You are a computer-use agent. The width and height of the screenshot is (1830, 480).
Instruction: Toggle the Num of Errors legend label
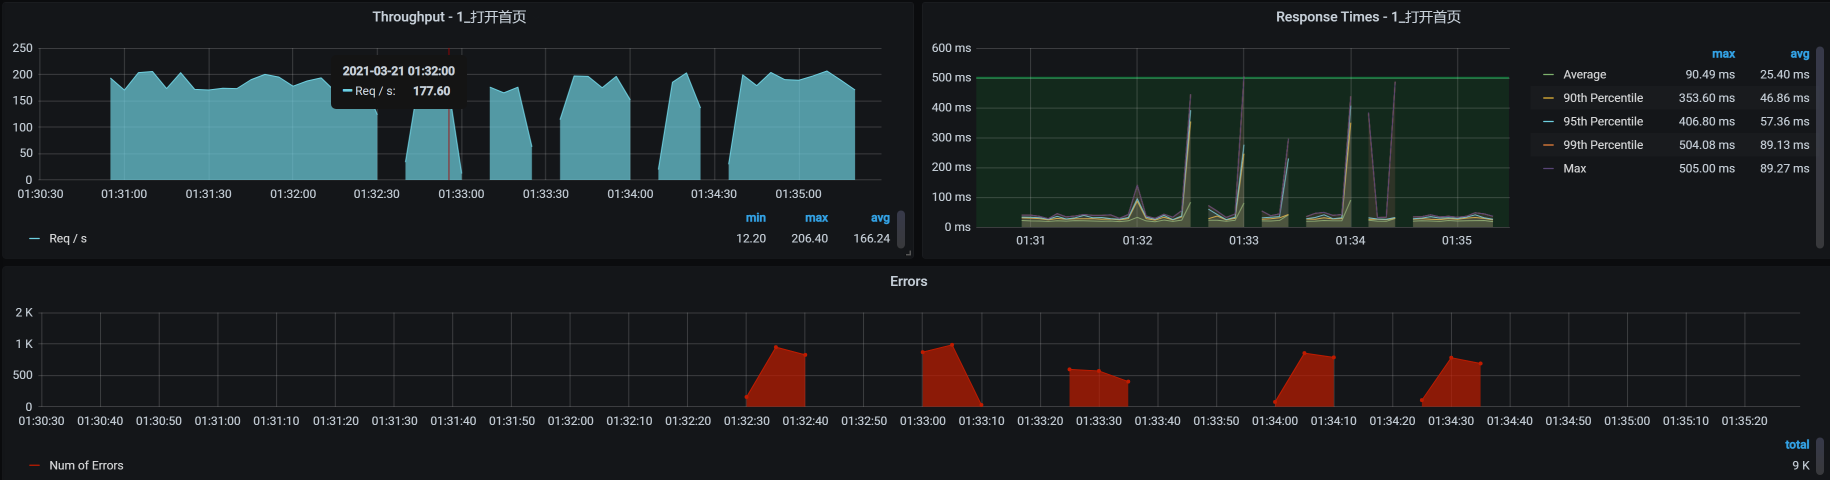tap(86, 466)
